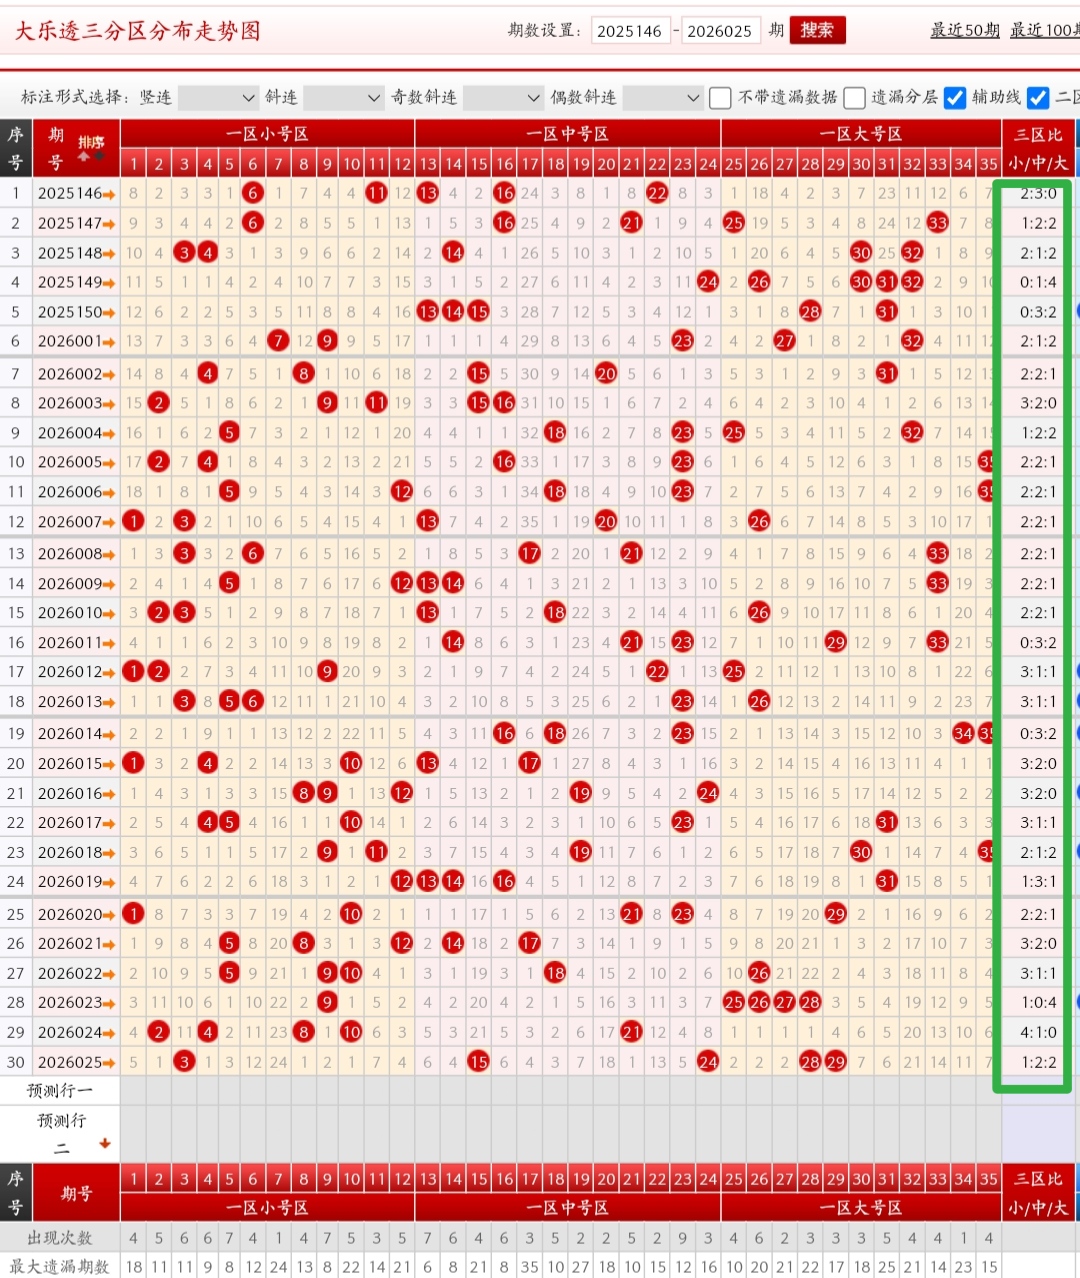The width and height of the screenshot is (1080, 1278).
Task: Open the 竖连 dropdown
Action: 218,98
